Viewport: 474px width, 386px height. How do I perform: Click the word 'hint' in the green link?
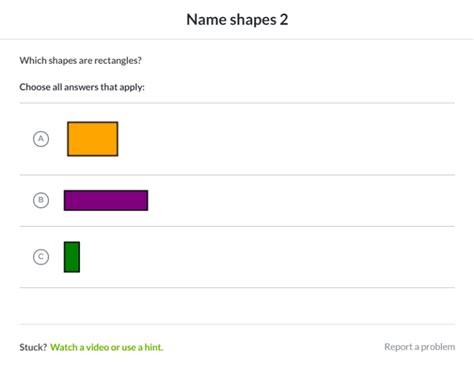154,347
